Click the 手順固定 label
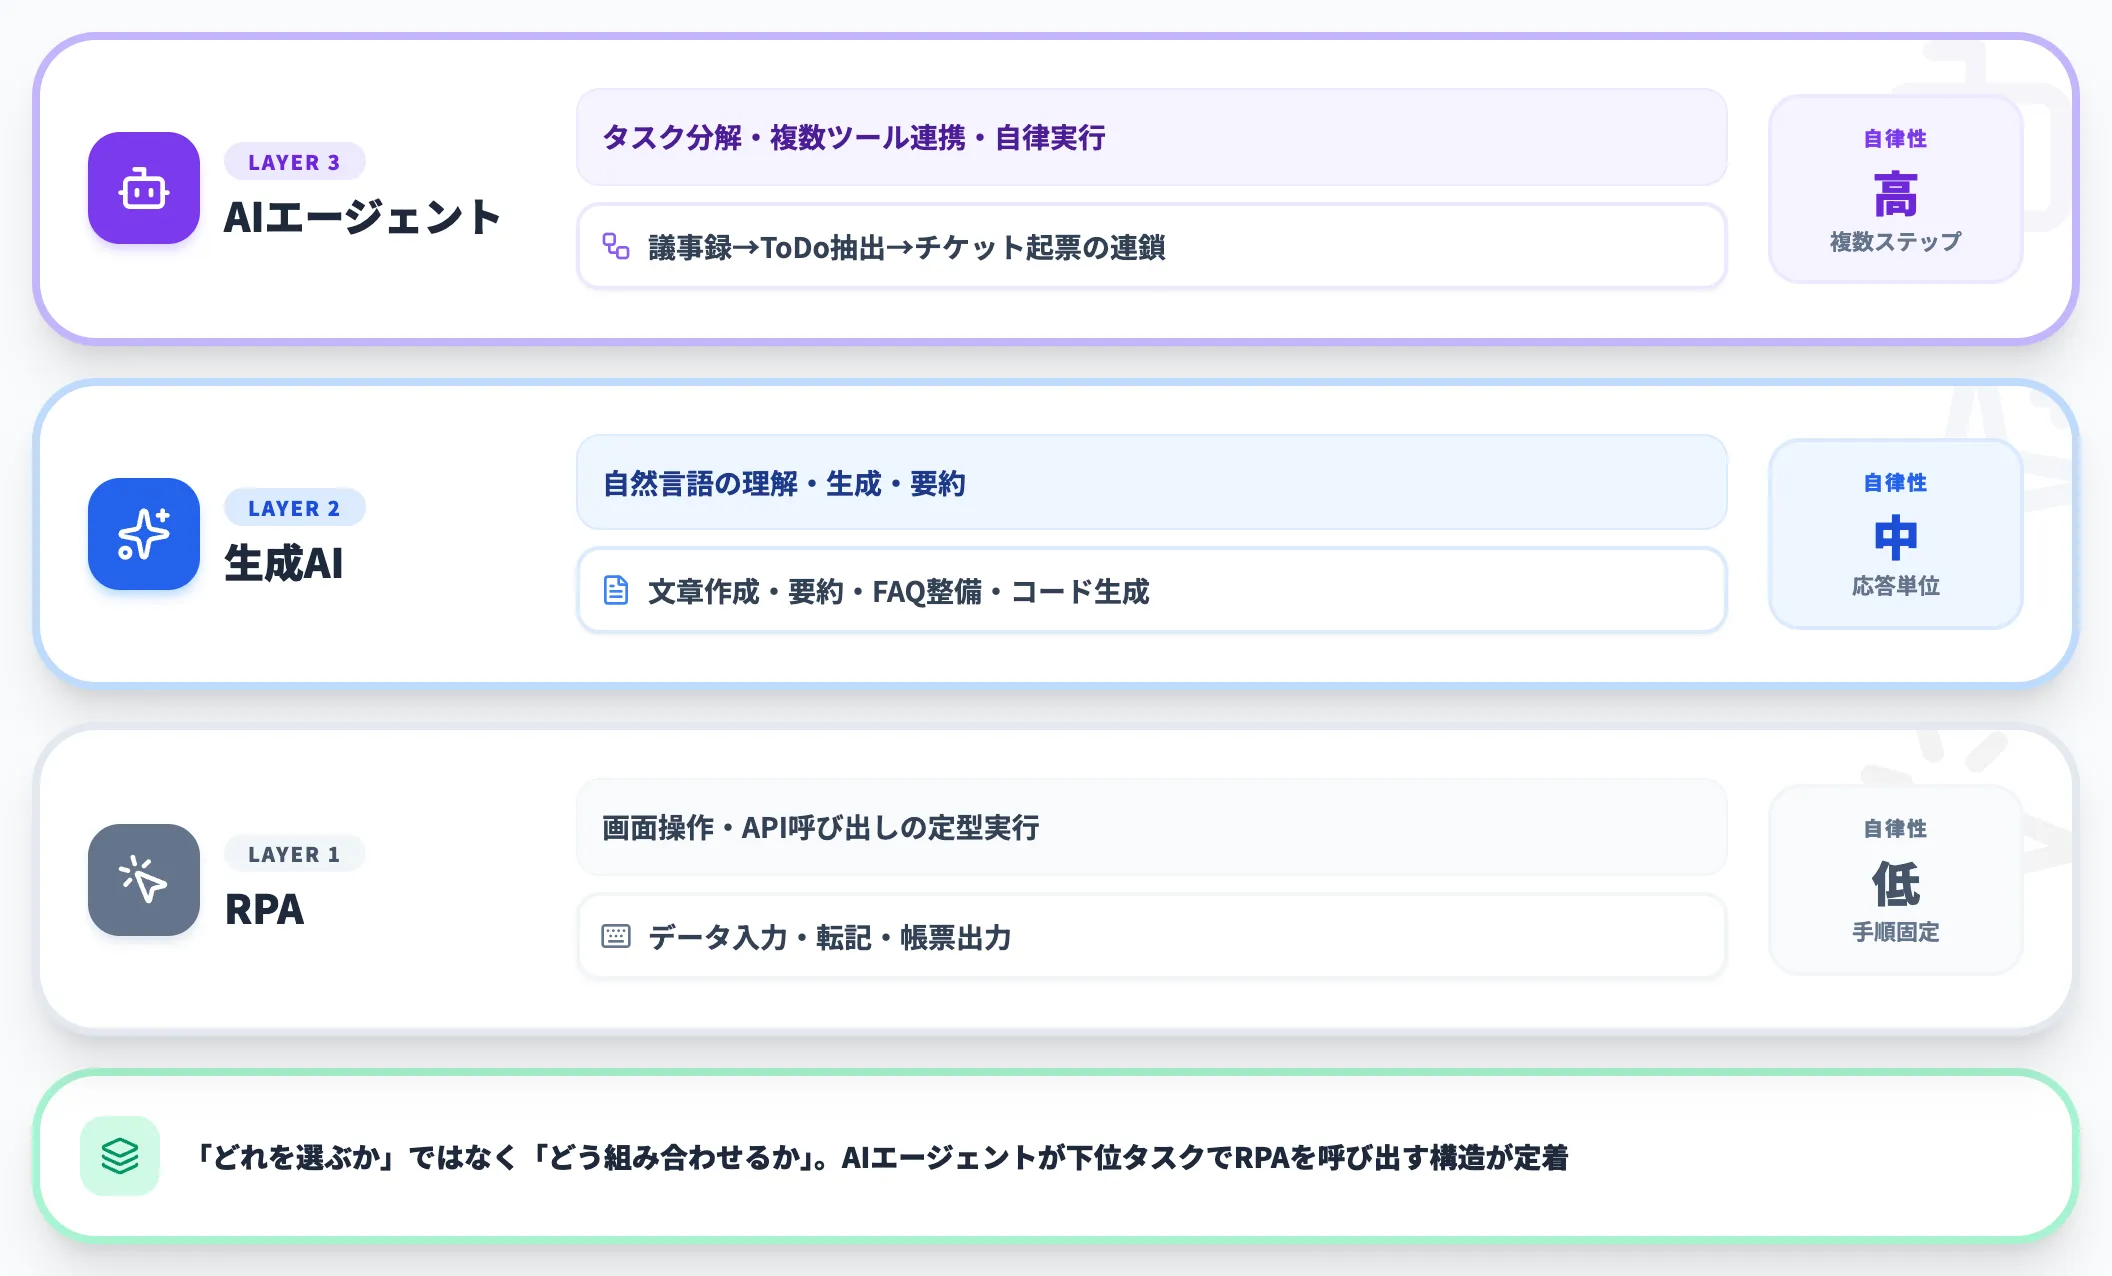This screenshot has width=2112, height=1276. click(x=1896, y=932)
